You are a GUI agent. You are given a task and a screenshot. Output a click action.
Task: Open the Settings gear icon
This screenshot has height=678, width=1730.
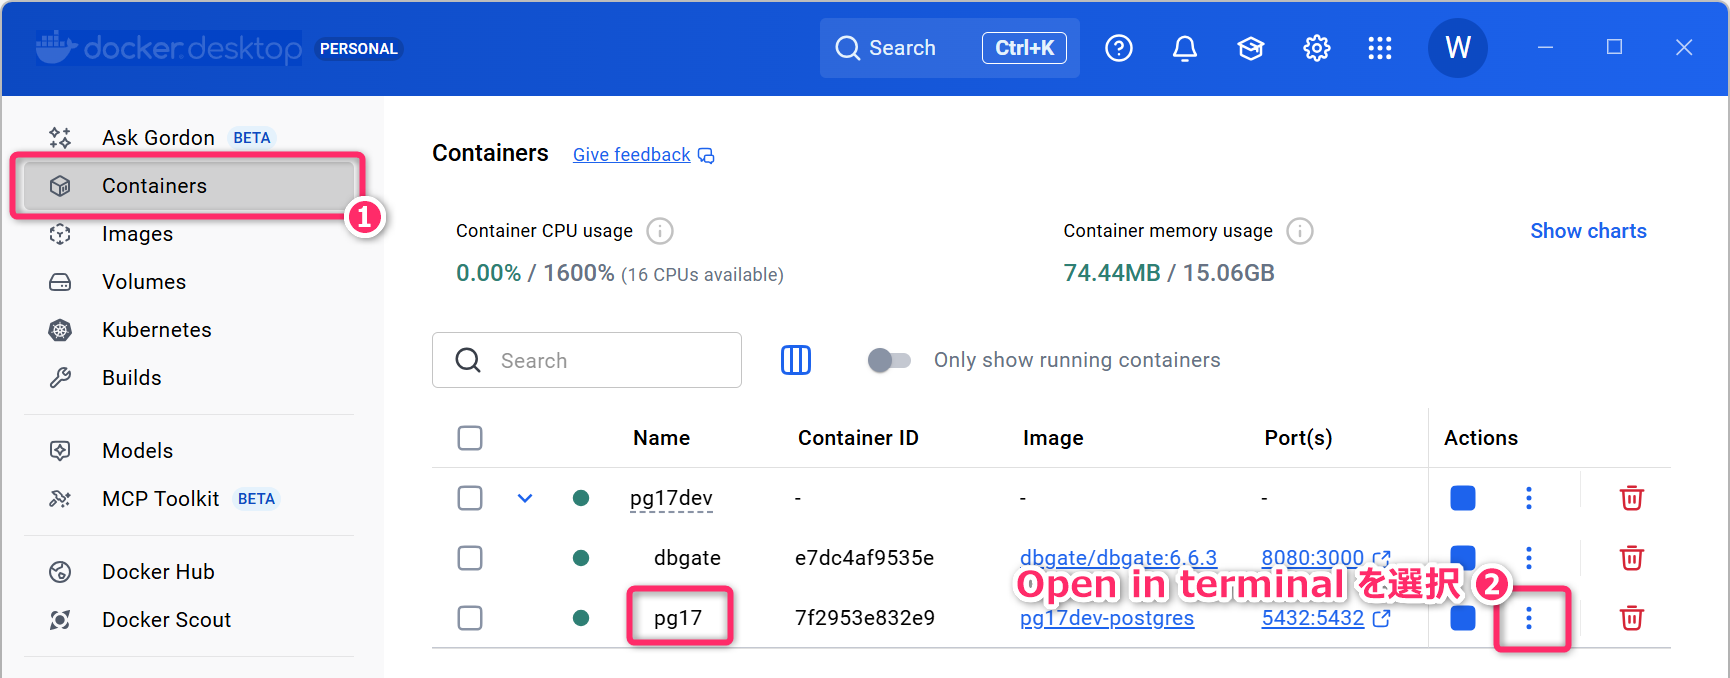[1316, 48]
